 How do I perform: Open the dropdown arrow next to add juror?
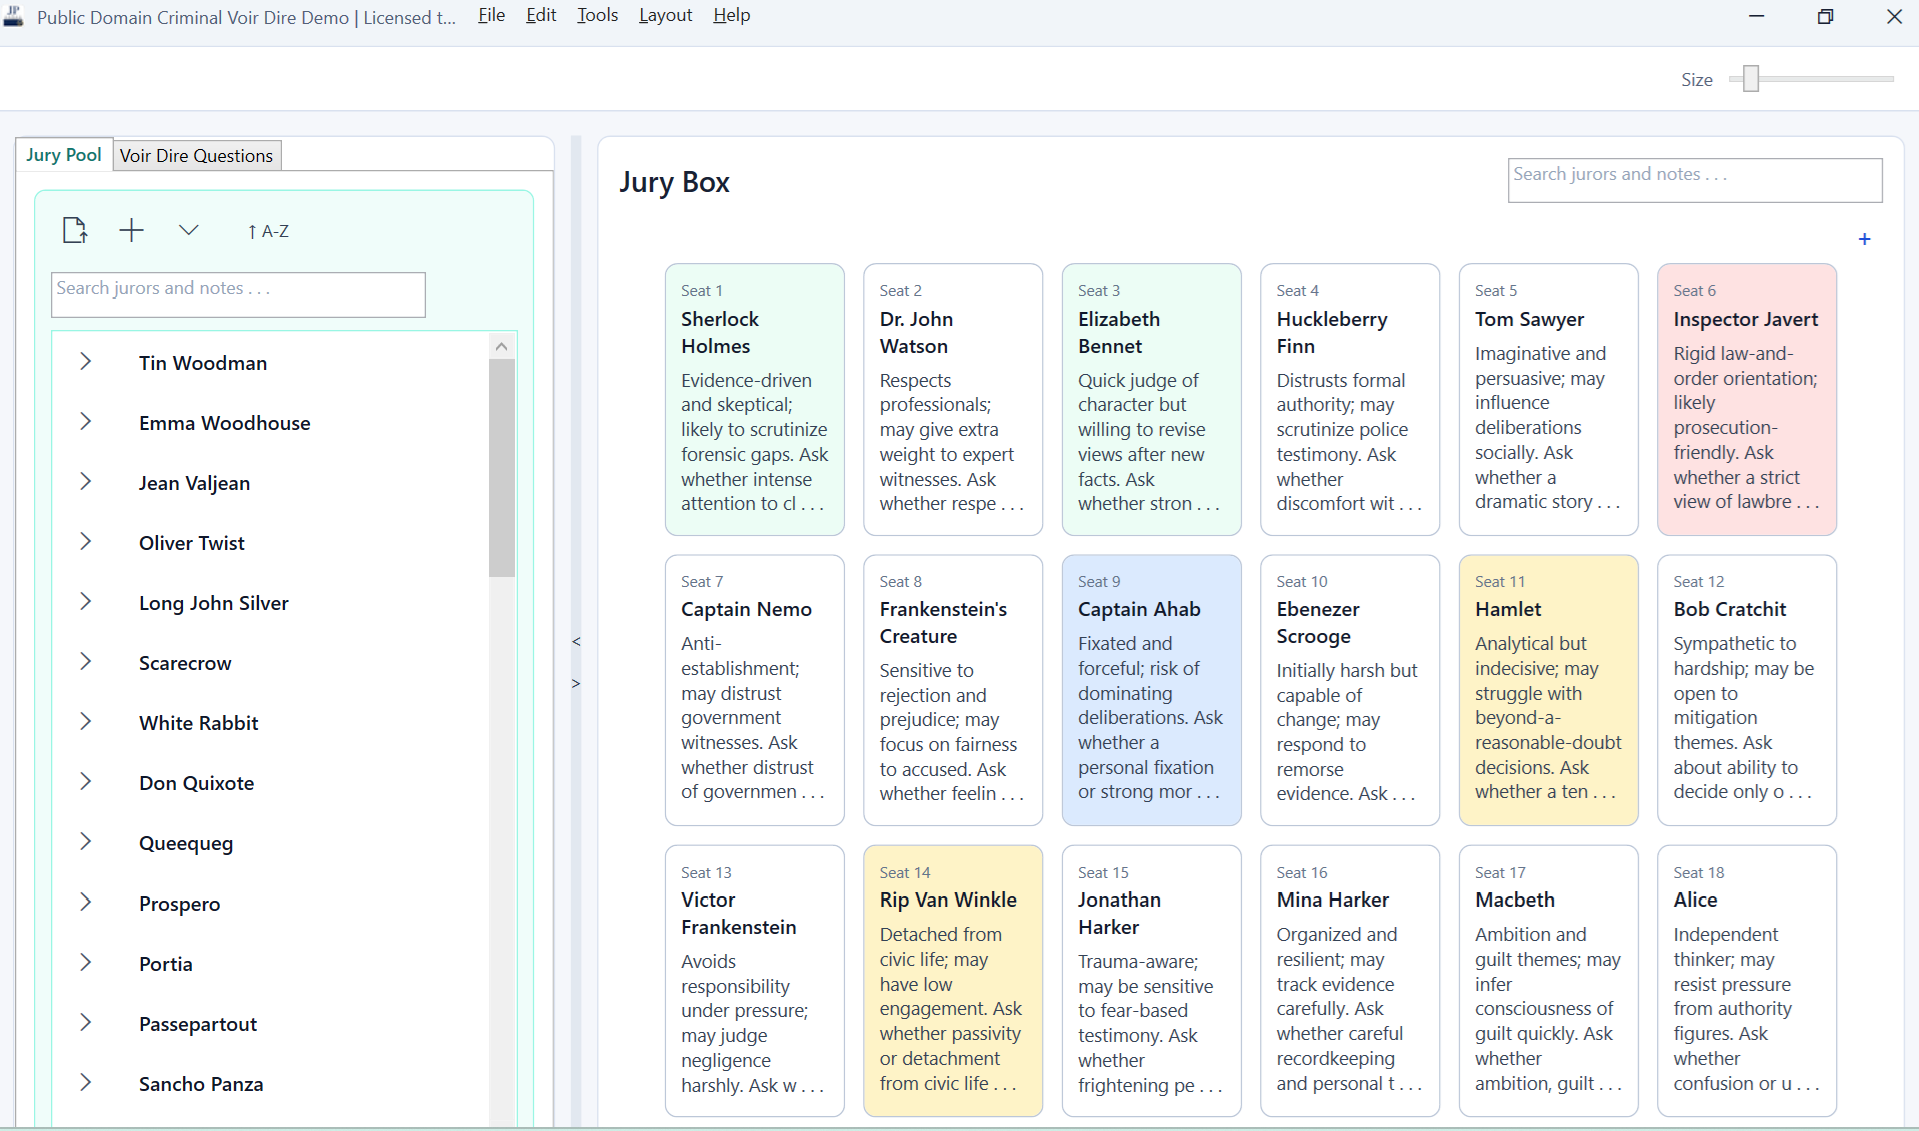coord(188,230)
